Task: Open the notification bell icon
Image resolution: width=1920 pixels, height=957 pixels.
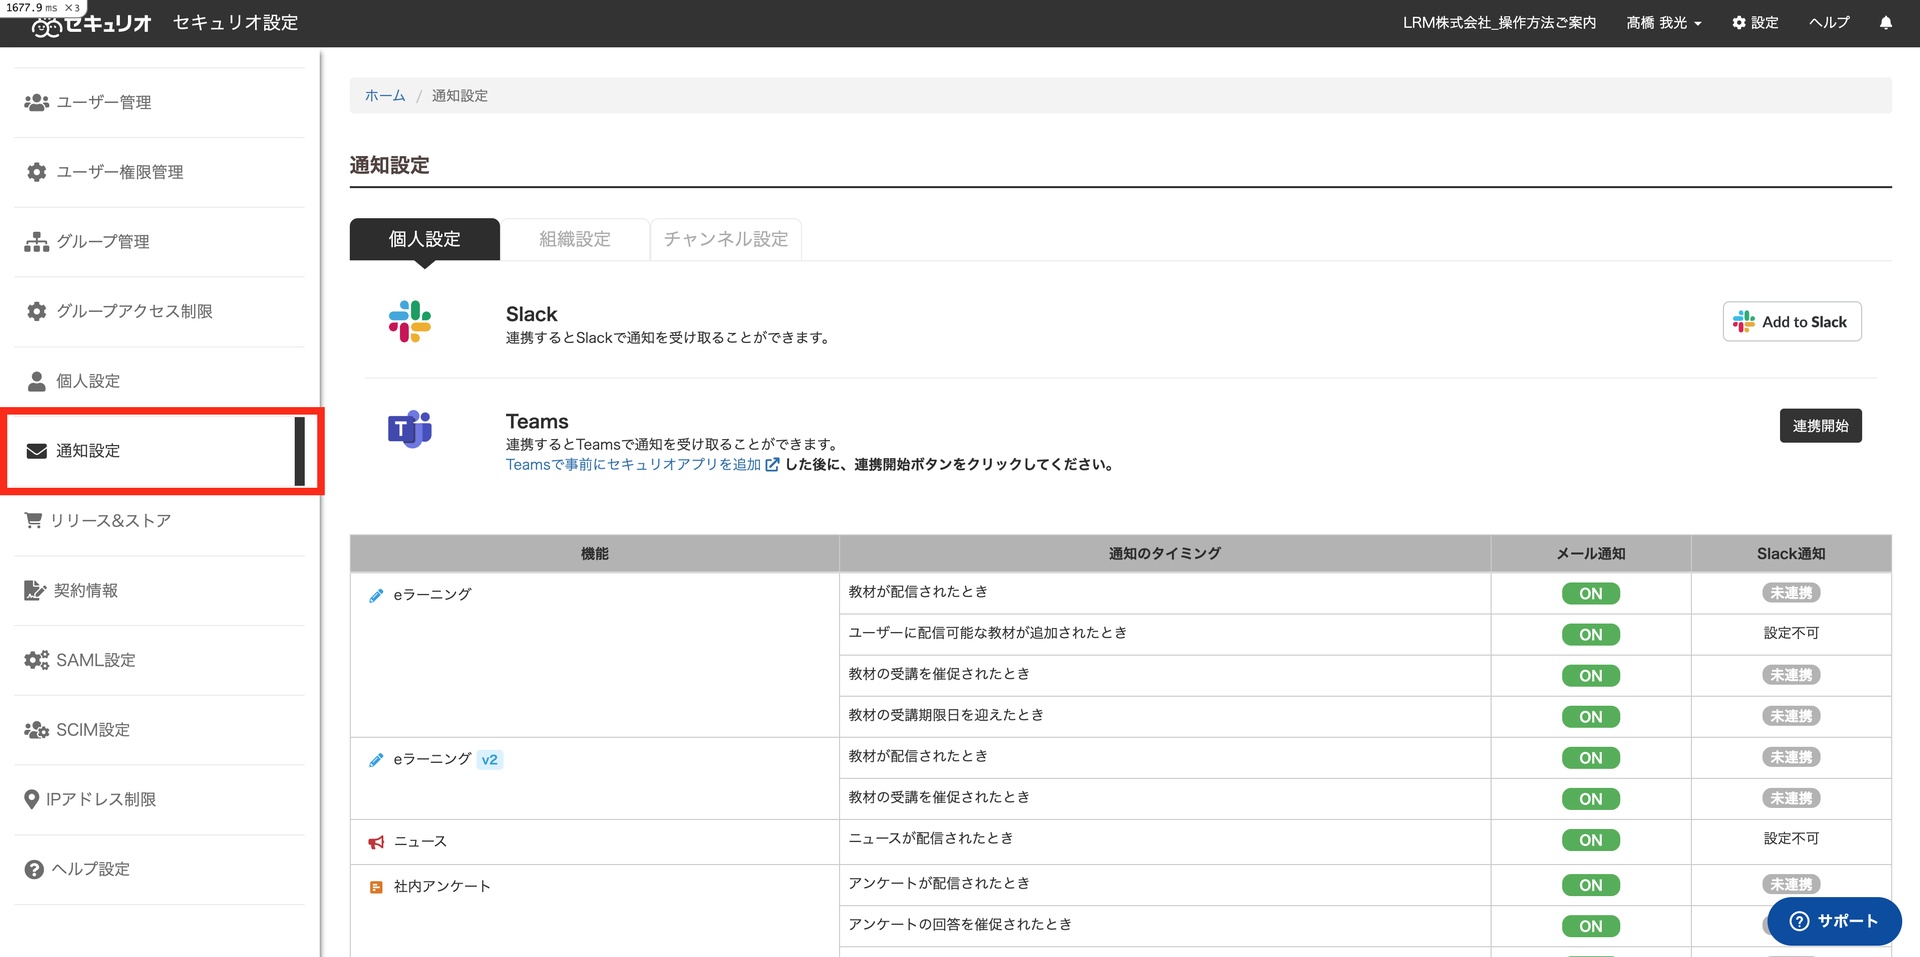Action: [x=1885, y=23]
